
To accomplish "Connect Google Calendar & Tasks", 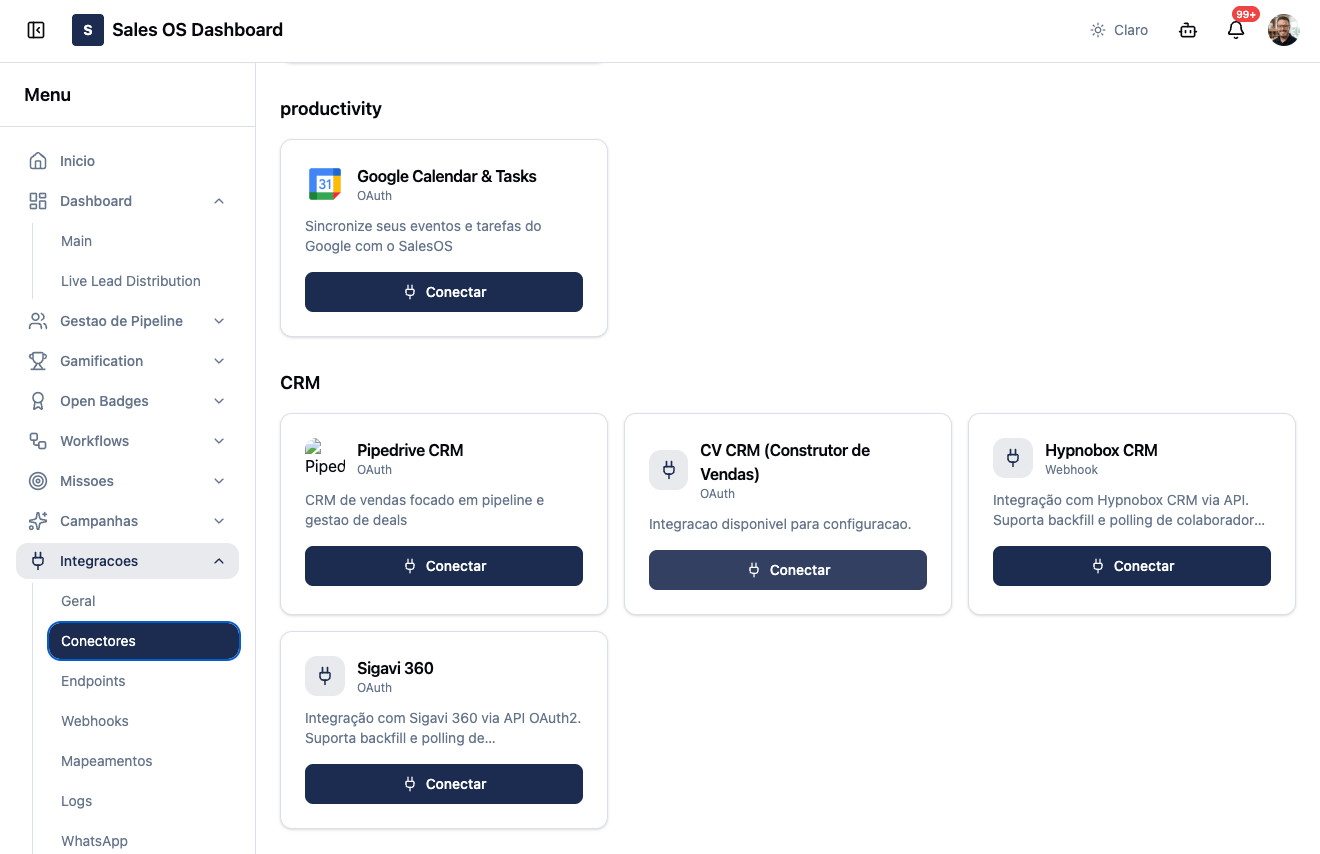I will click(444, 292).
